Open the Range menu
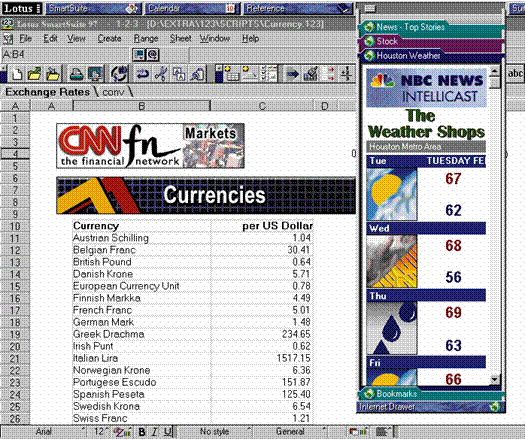Screen dimensions: 525x439 [146, 39]
